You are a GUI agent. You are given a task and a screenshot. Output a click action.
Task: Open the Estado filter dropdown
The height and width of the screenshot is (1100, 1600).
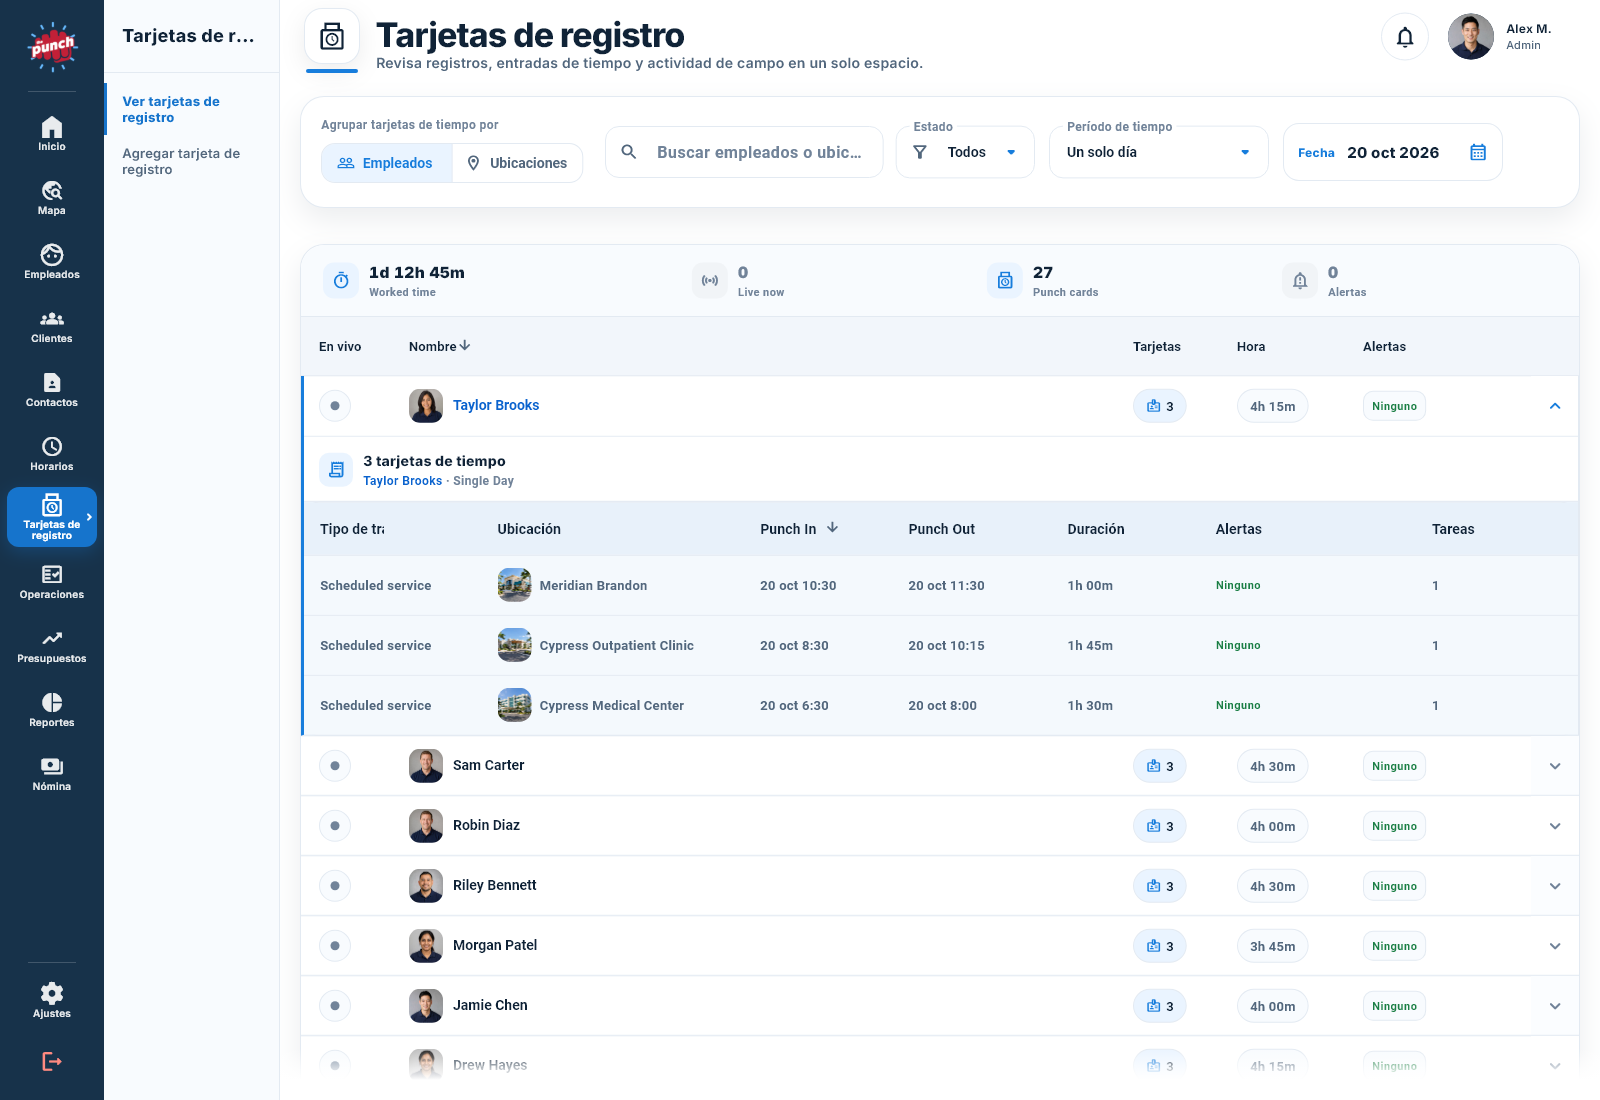tap(965, 152)
